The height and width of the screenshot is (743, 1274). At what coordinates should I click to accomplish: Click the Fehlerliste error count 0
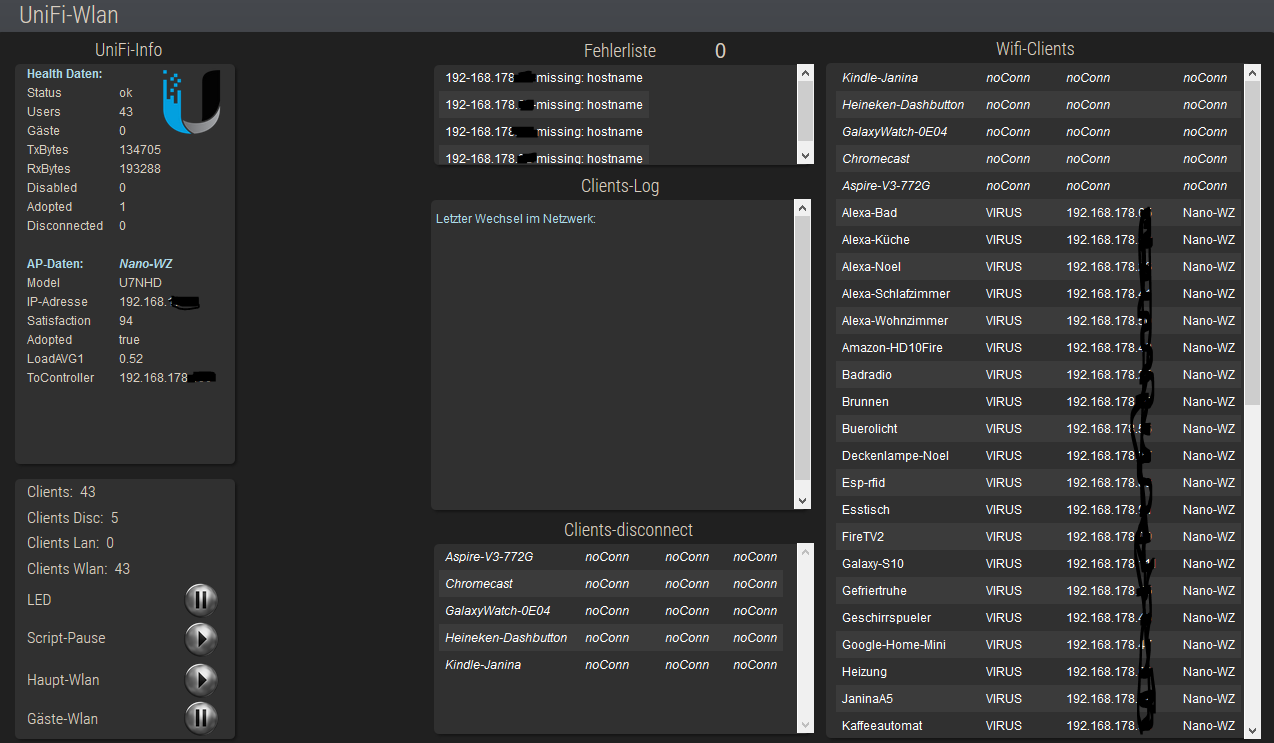pyautogui.click(x=720, y=51)
